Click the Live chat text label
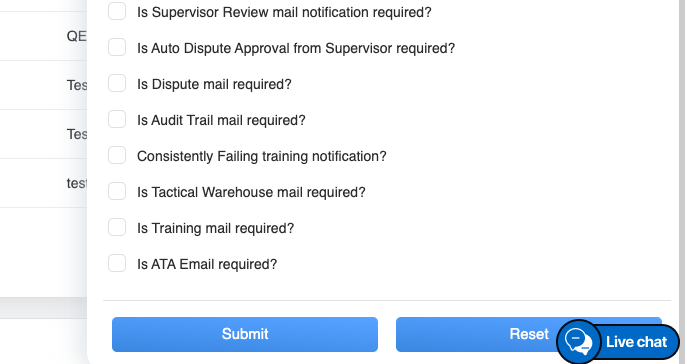Screen dimensions: 687x364 637,342
